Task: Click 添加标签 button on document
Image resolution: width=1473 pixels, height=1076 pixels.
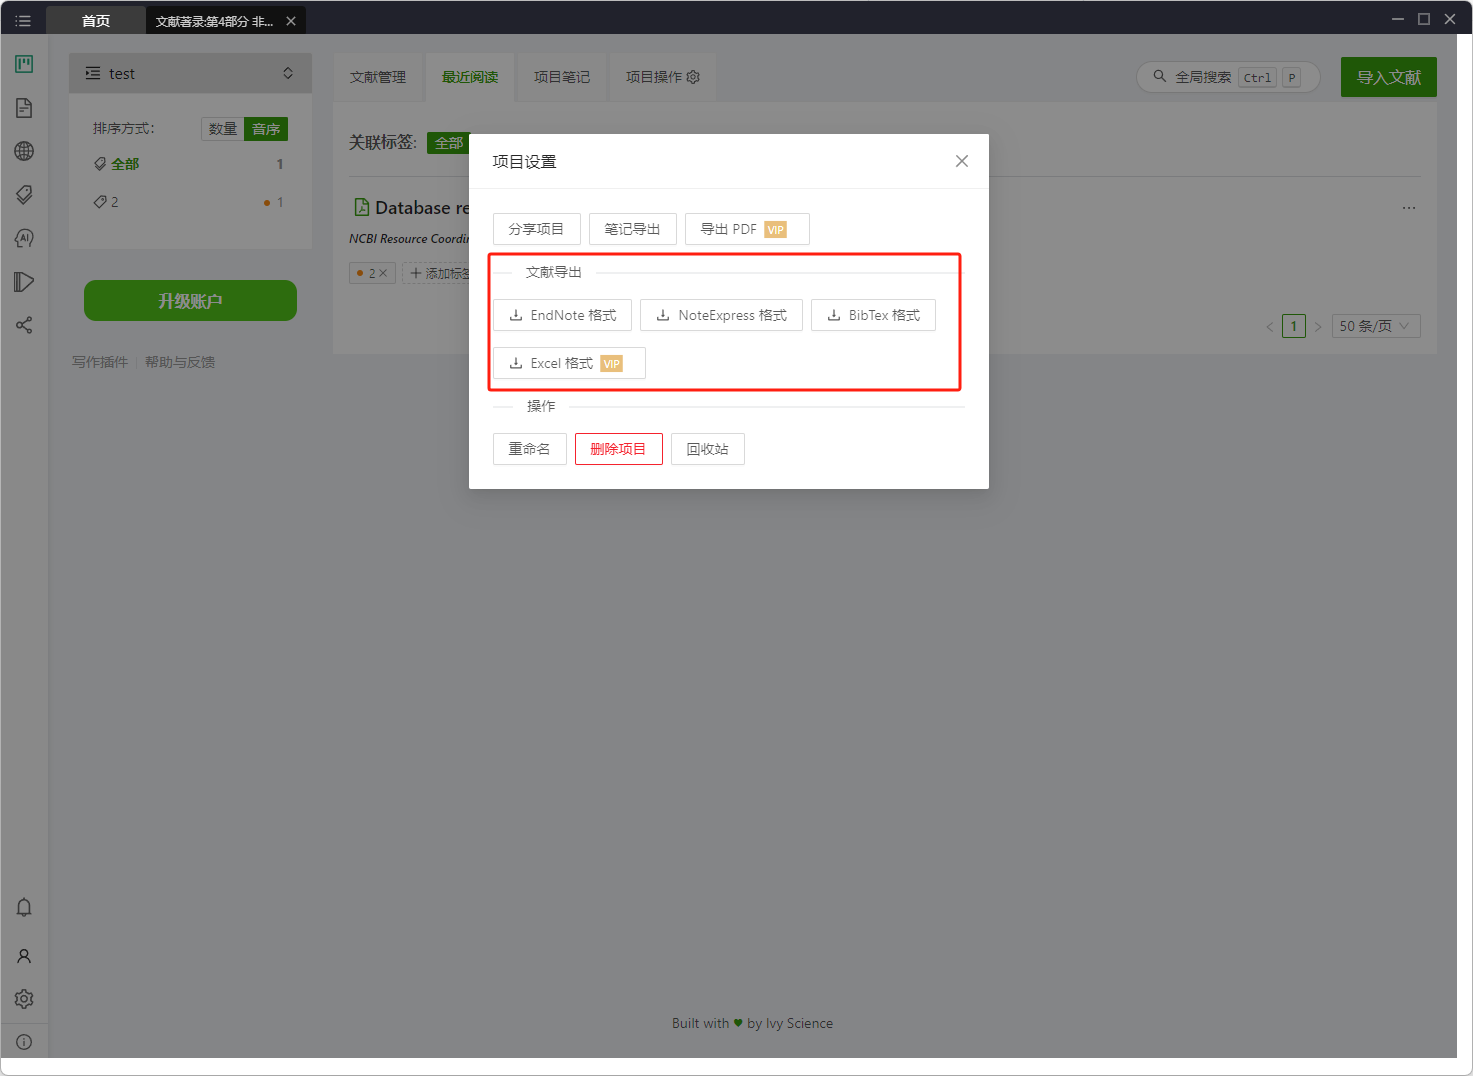Action: tap(438, 273)
